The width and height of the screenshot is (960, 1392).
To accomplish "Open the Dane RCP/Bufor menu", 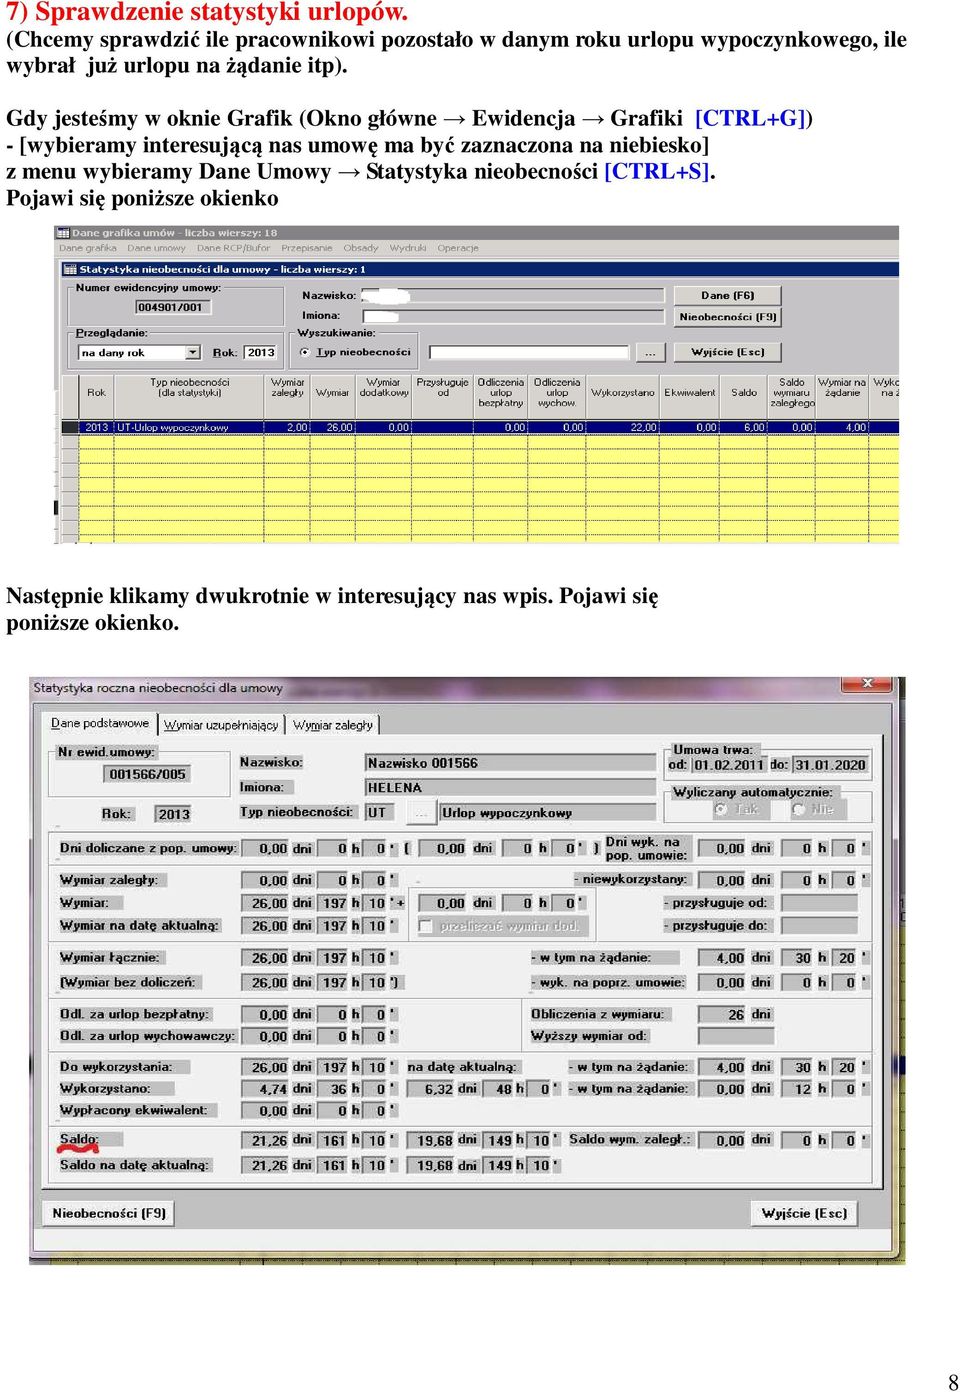I will (233, 248).
